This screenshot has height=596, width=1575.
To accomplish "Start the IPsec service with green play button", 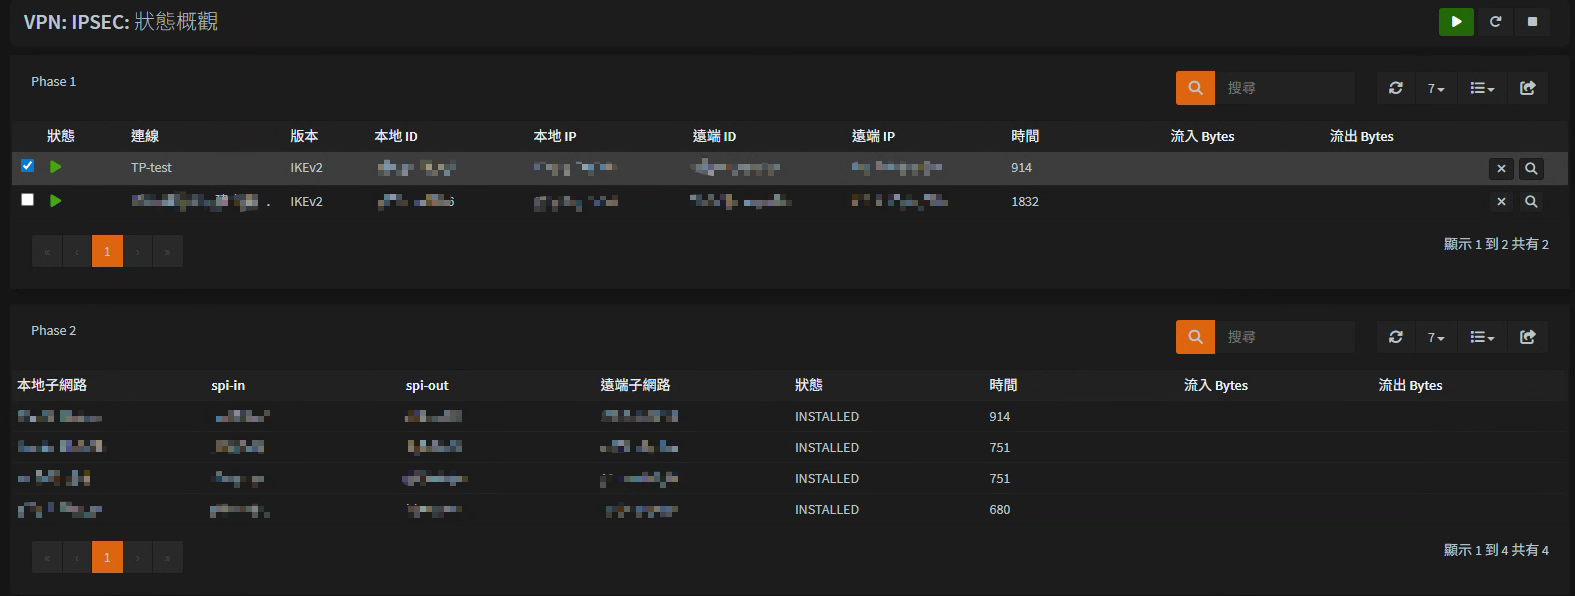I will [x=1456, y=21].
